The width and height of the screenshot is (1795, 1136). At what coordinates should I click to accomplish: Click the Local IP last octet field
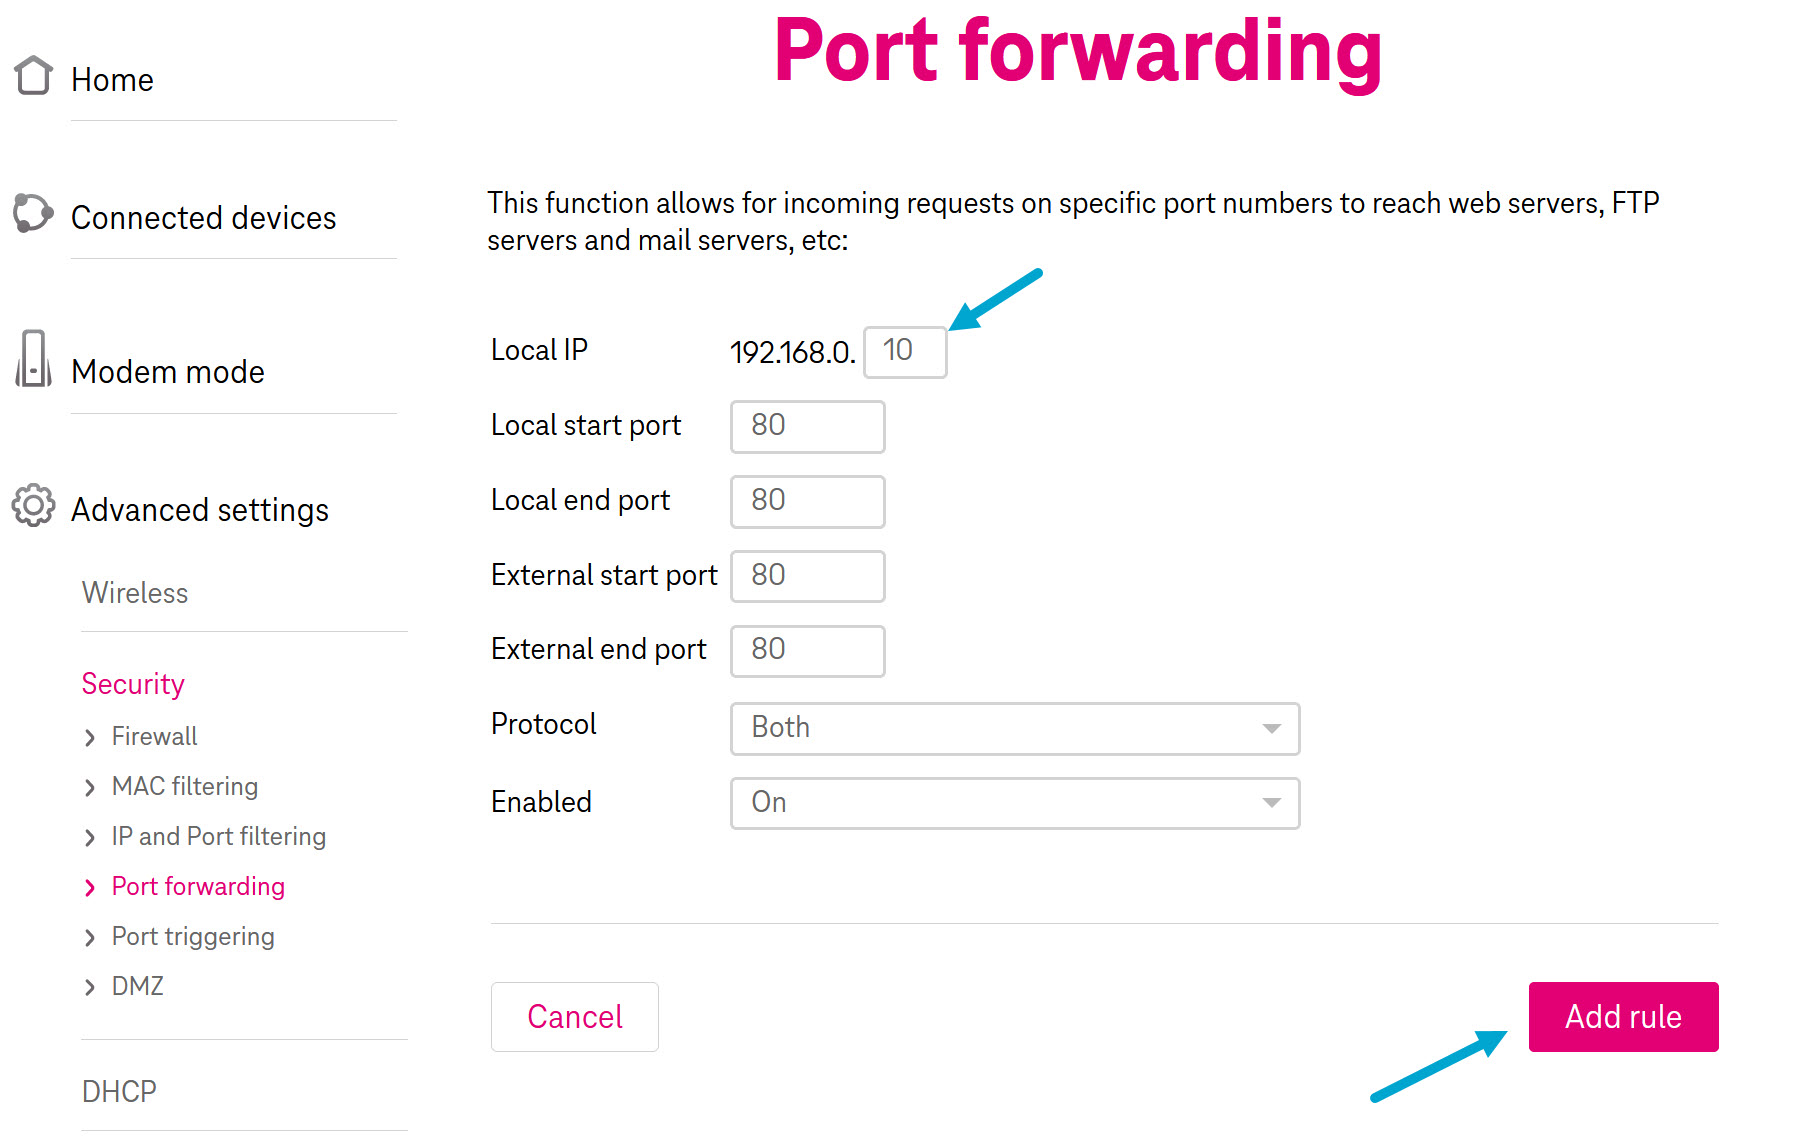903,351
